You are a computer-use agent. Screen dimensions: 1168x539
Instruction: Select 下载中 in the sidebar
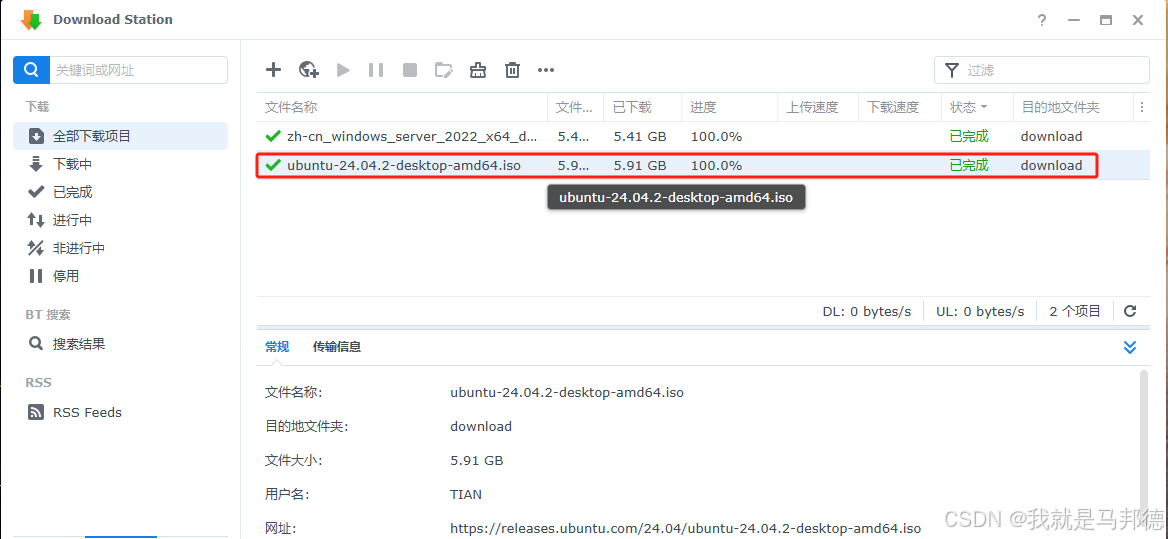click(121, 164)
